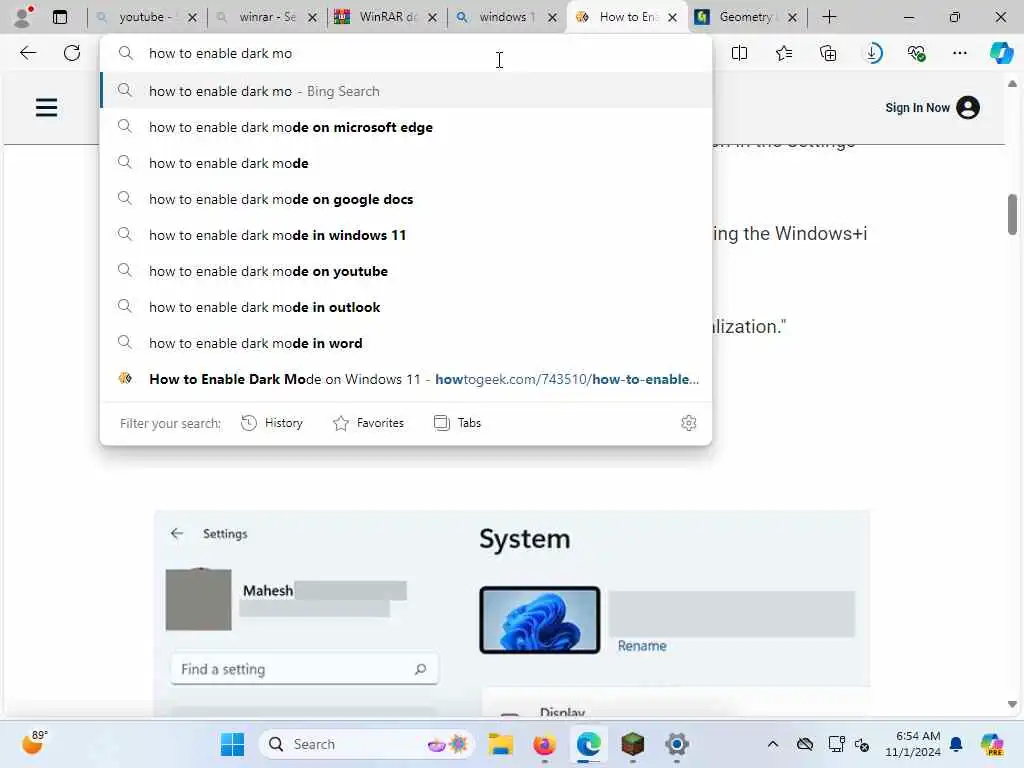Open Settings and more ellipsis menu
Screen dimensions: 1024x768
(x=959, y=53)
